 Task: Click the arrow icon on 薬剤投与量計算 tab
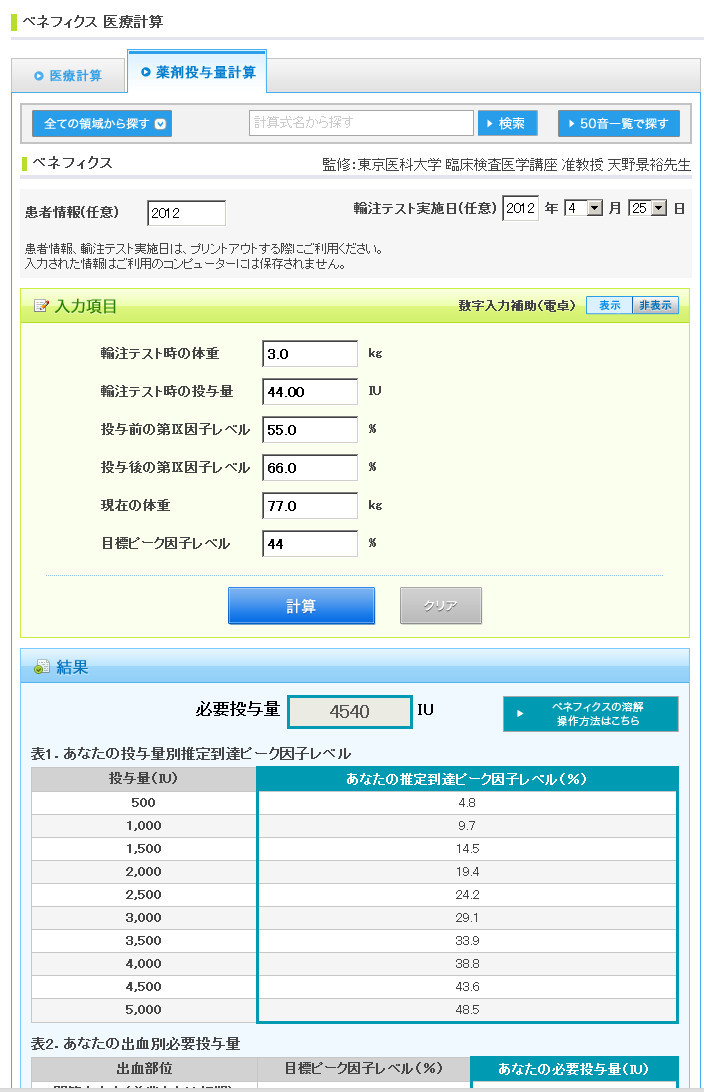pyautogui.click(x=146, y=72)
